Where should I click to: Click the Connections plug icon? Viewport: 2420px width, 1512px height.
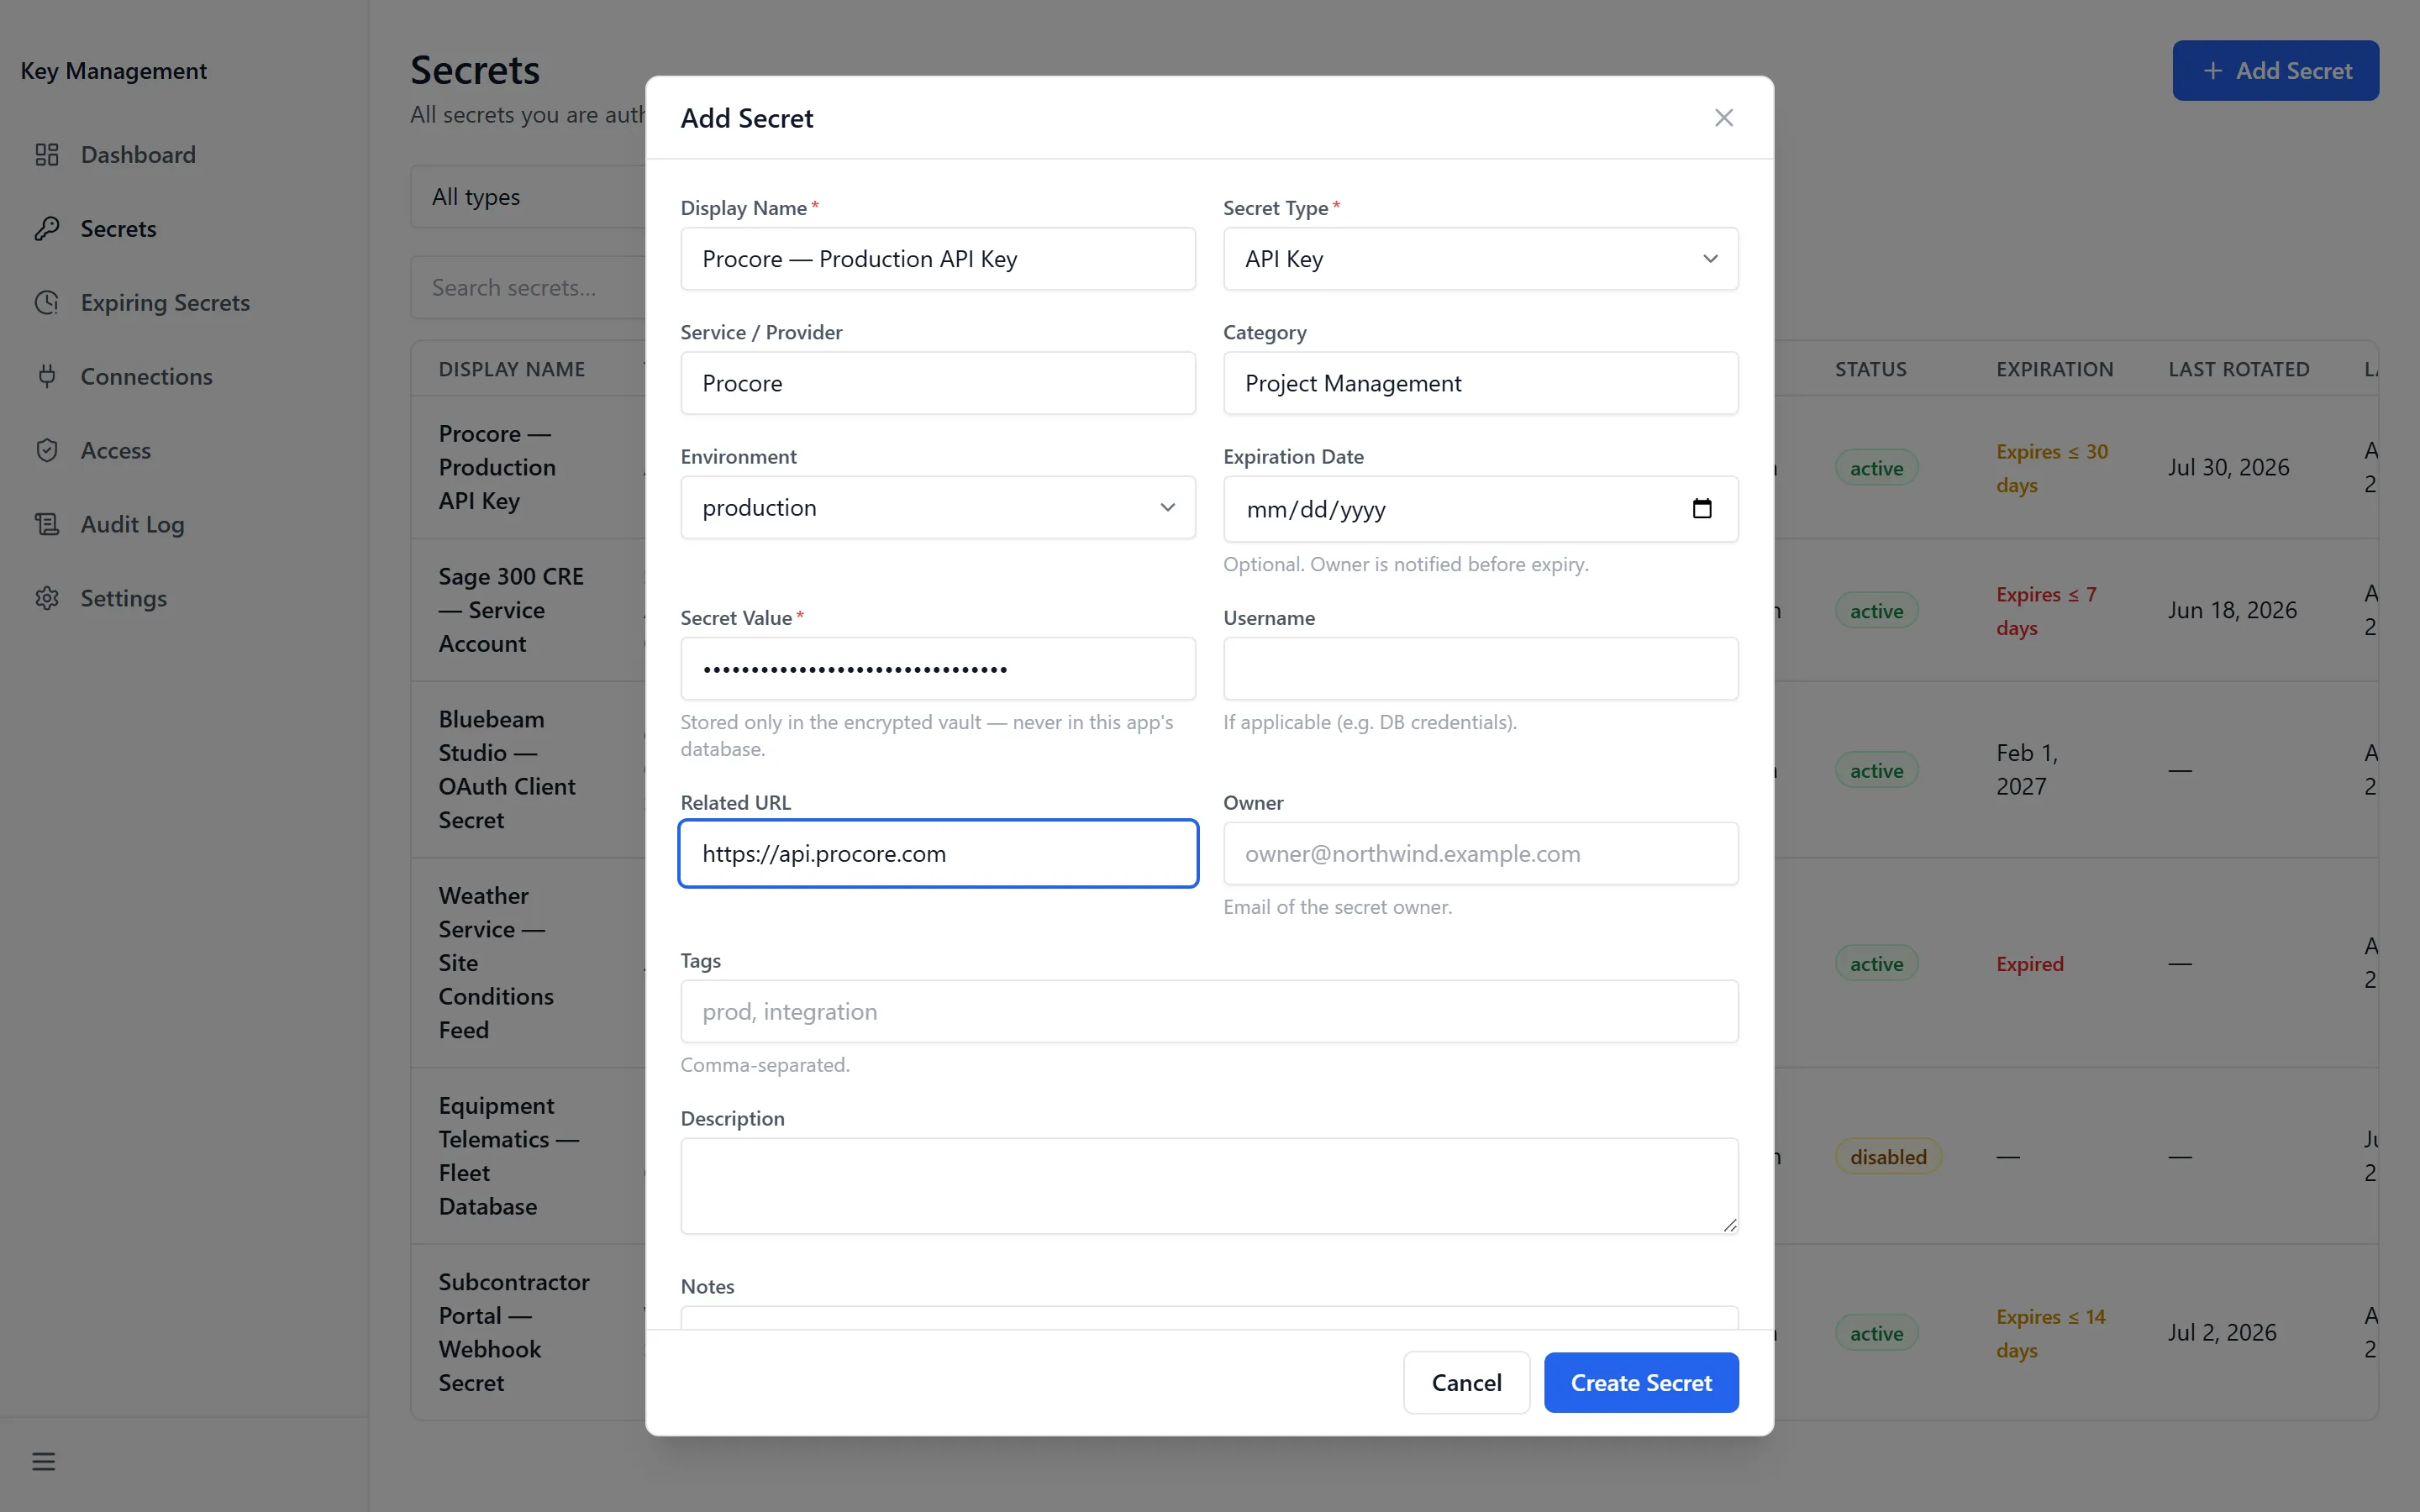tap(47, 376)
